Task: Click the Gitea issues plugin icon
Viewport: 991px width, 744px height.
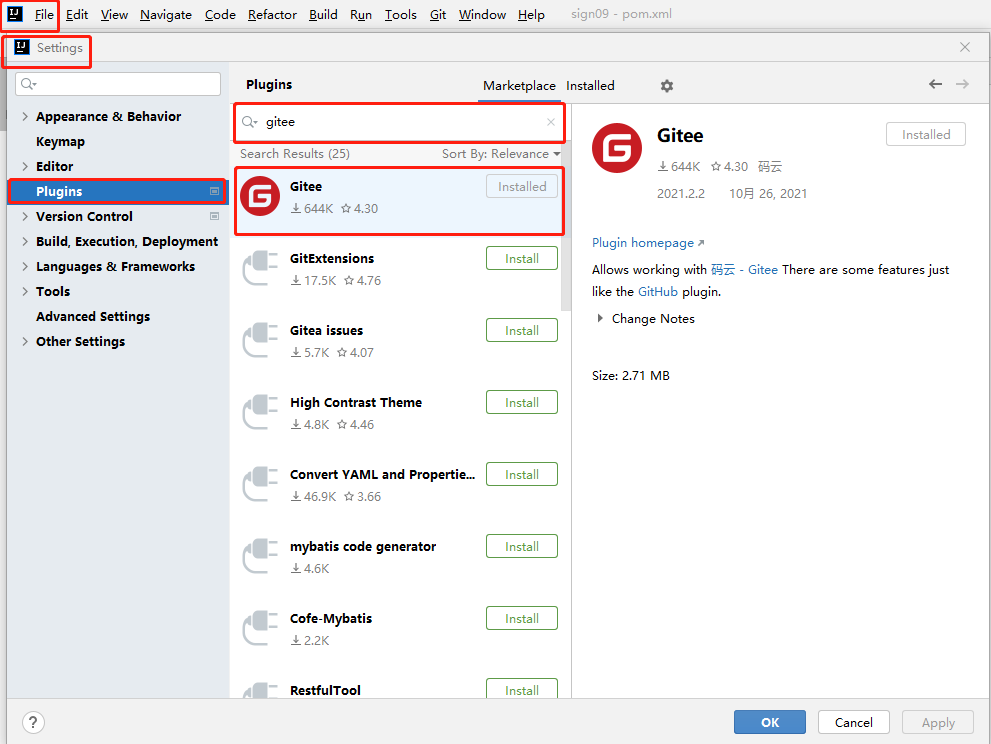Action: (x=260, y=340)
